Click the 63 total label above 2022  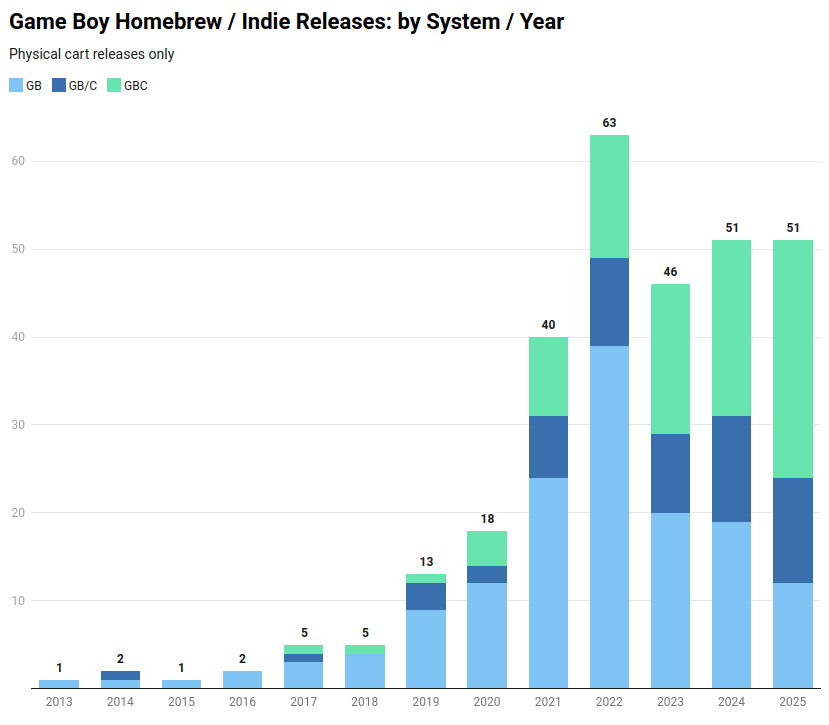pos(609,123)
